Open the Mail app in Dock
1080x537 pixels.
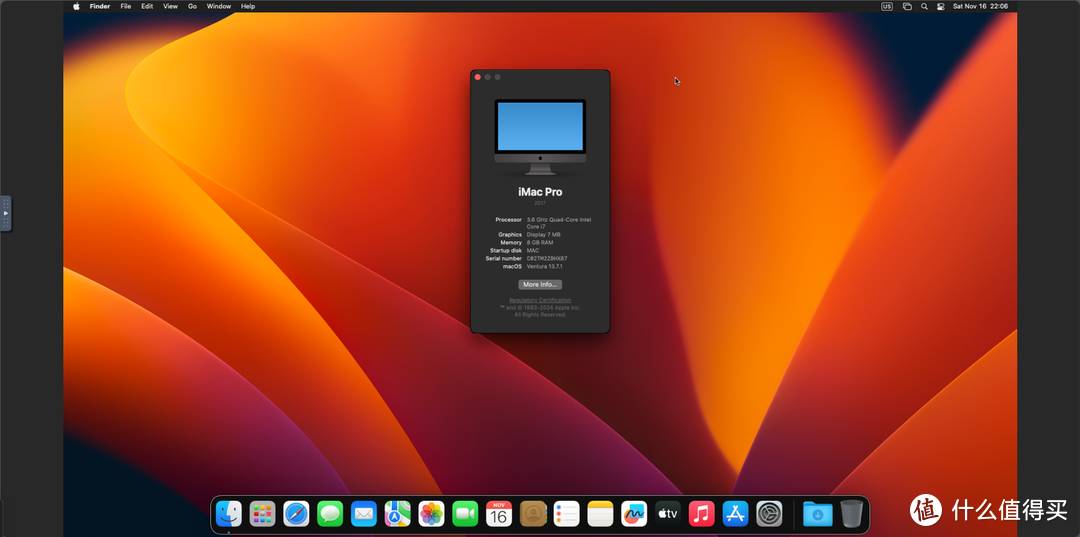tap(364, 514)
